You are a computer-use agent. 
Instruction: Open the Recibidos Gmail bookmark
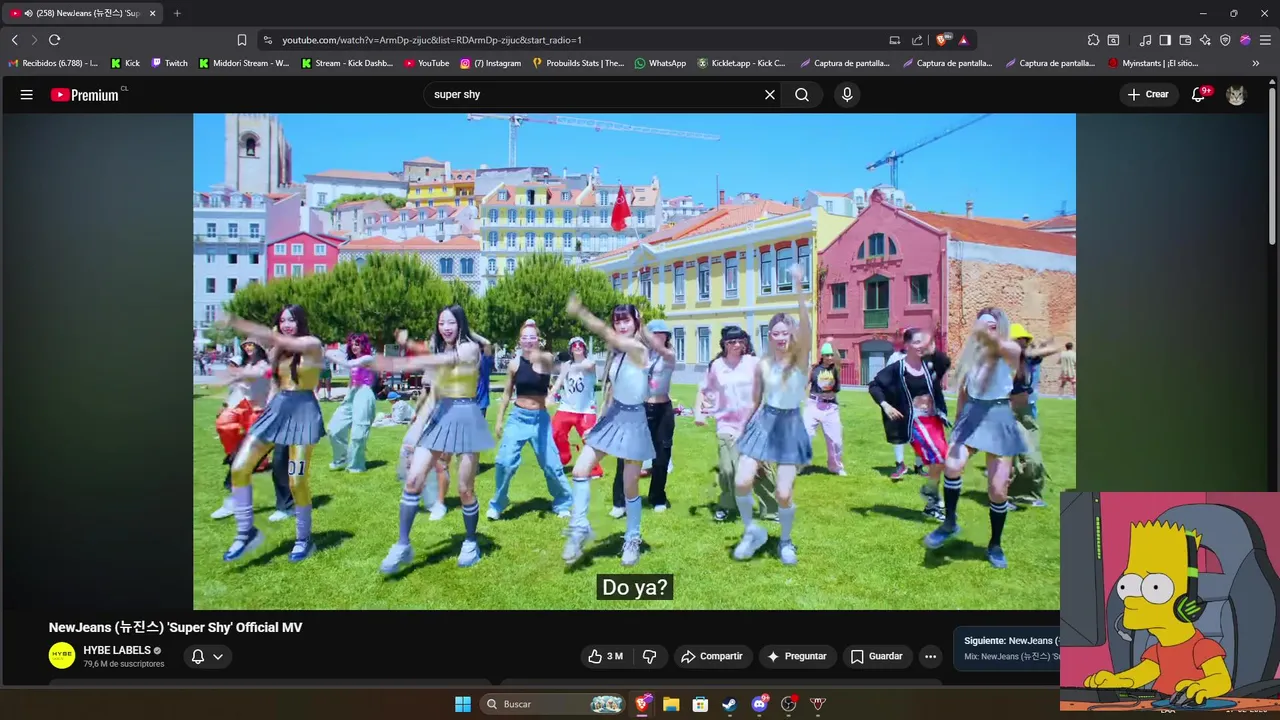coord(54,63)
